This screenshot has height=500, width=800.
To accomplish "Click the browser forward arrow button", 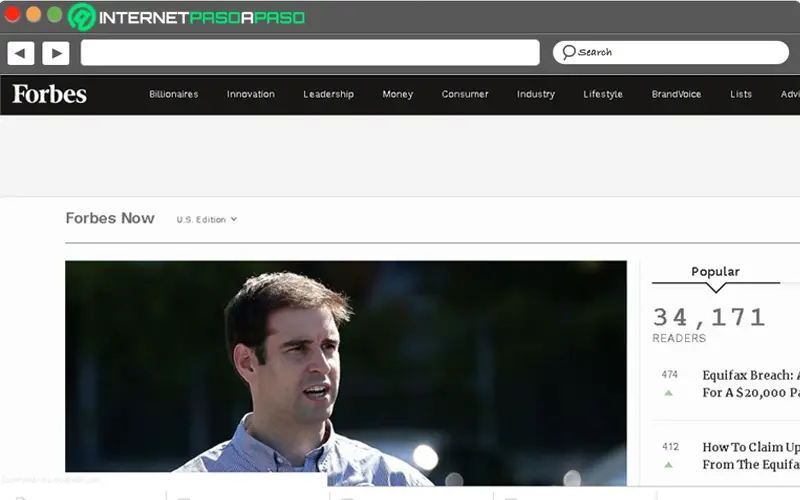I will pos(56,53).
